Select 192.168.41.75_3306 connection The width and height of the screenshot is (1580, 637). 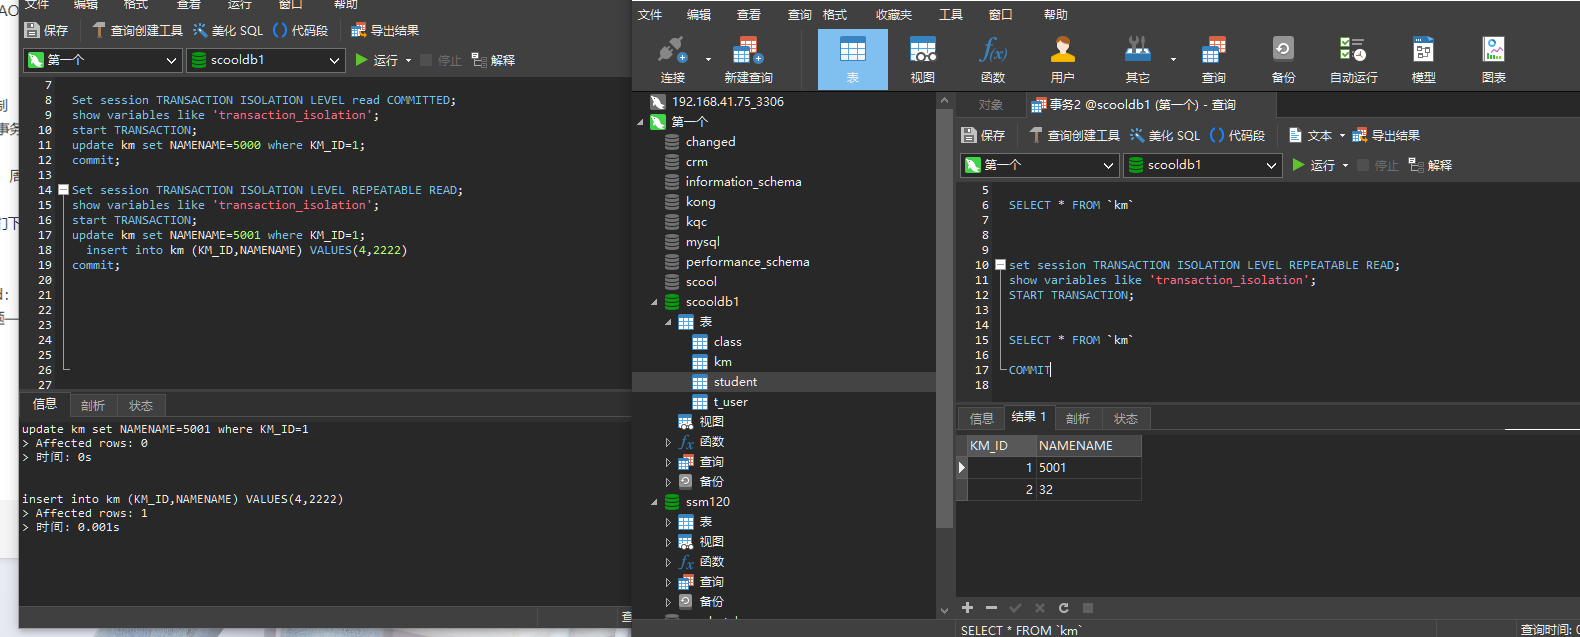[727, 102]
